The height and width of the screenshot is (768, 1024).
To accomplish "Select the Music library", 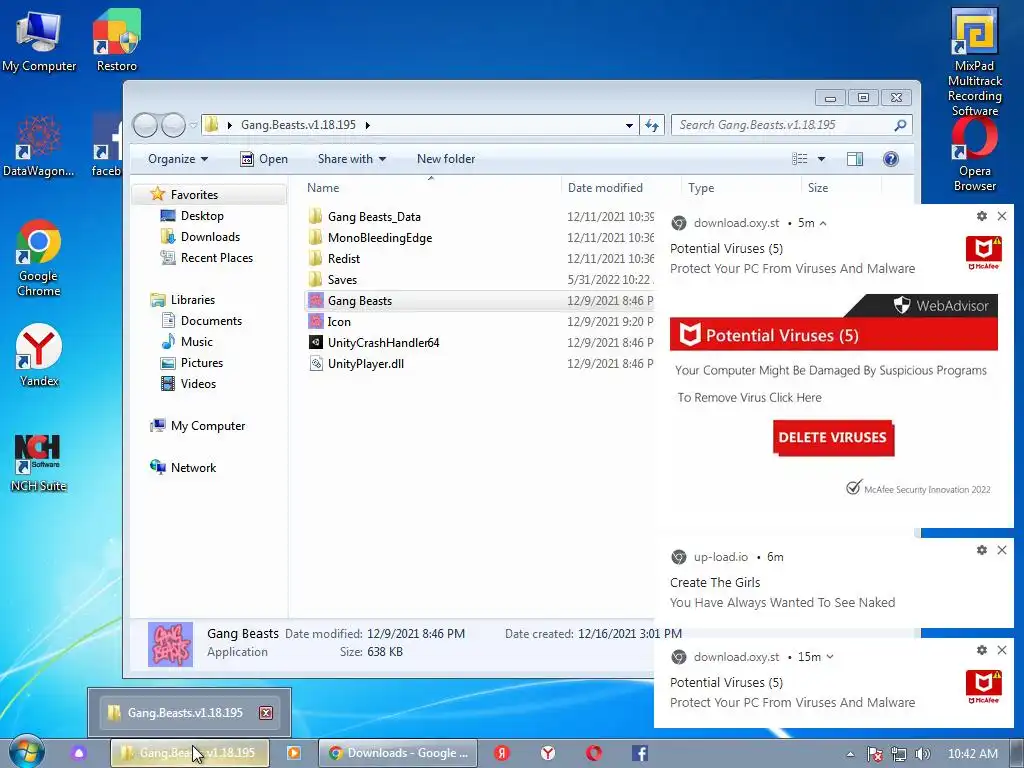I will [x=197, y=342].
